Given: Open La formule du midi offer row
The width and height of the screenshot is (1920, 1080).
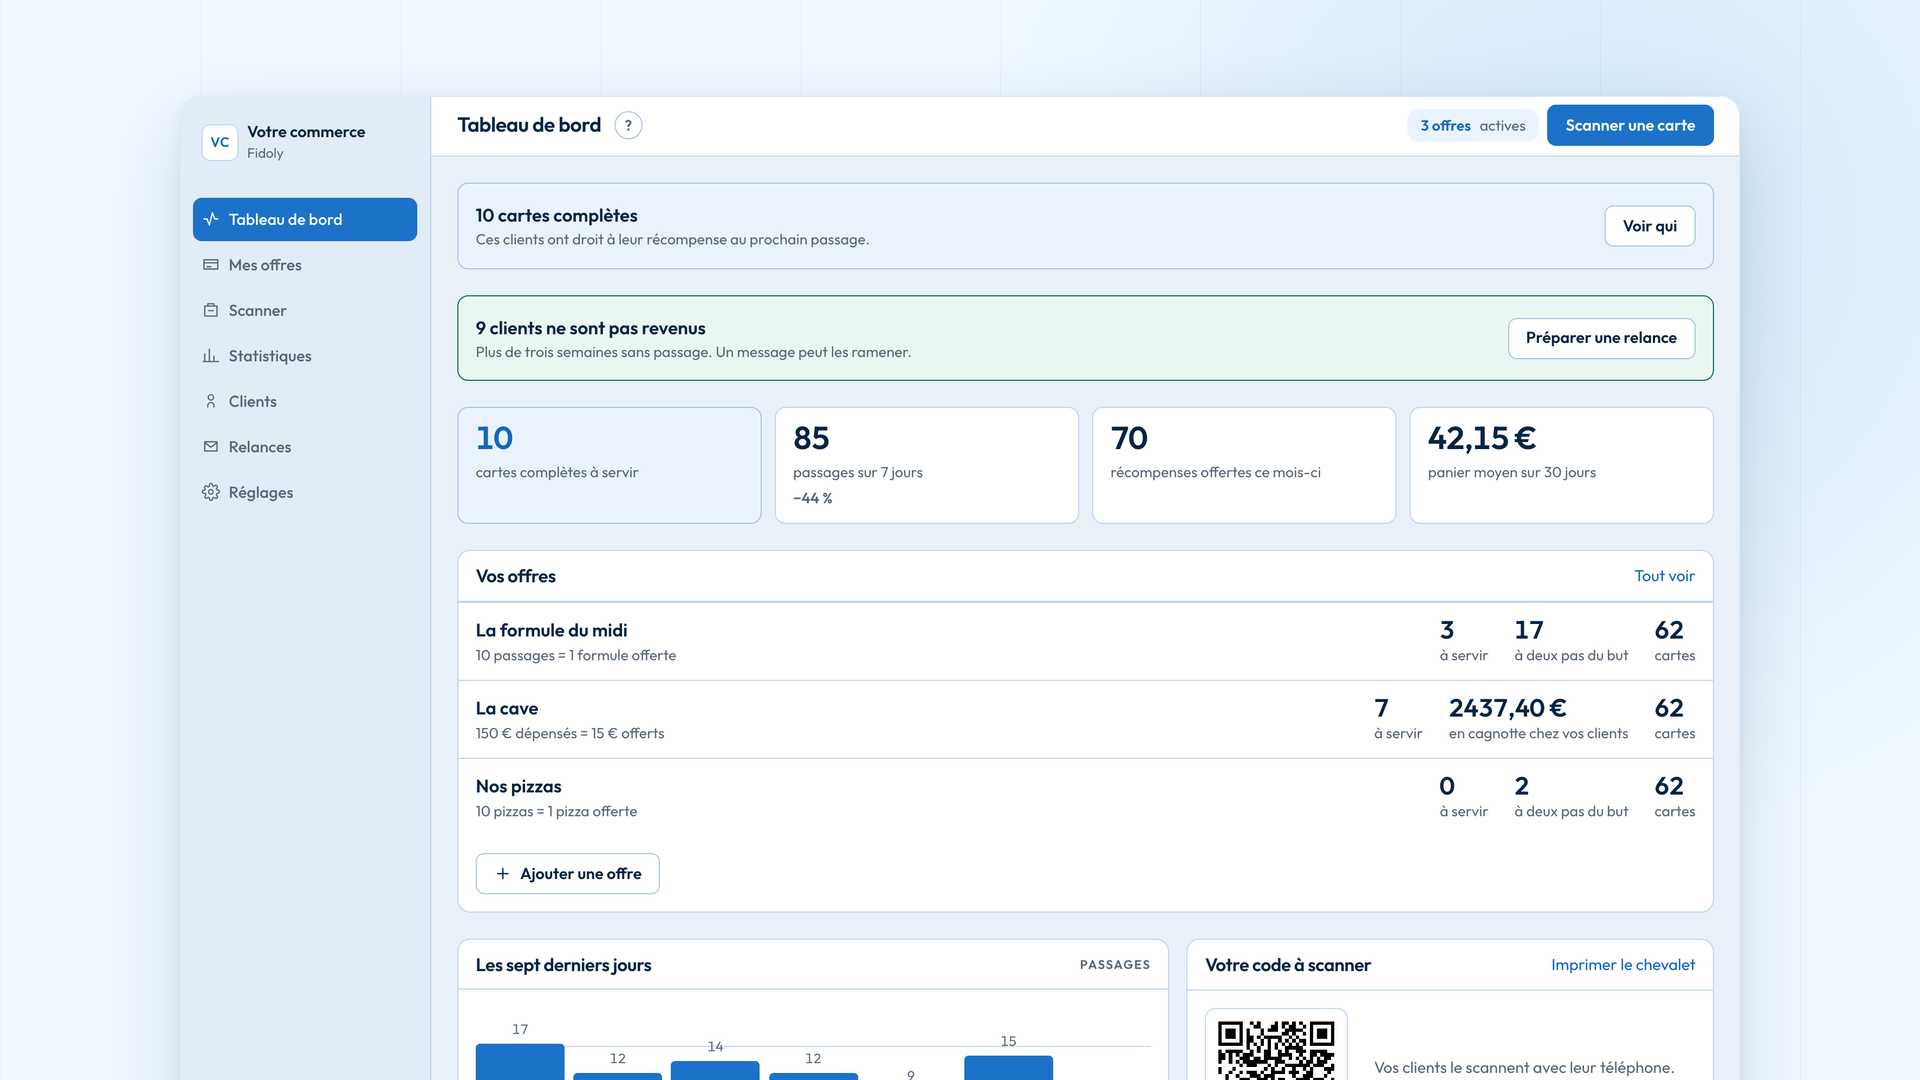Looking at the screenshot, I should [x=1085, y=642].
